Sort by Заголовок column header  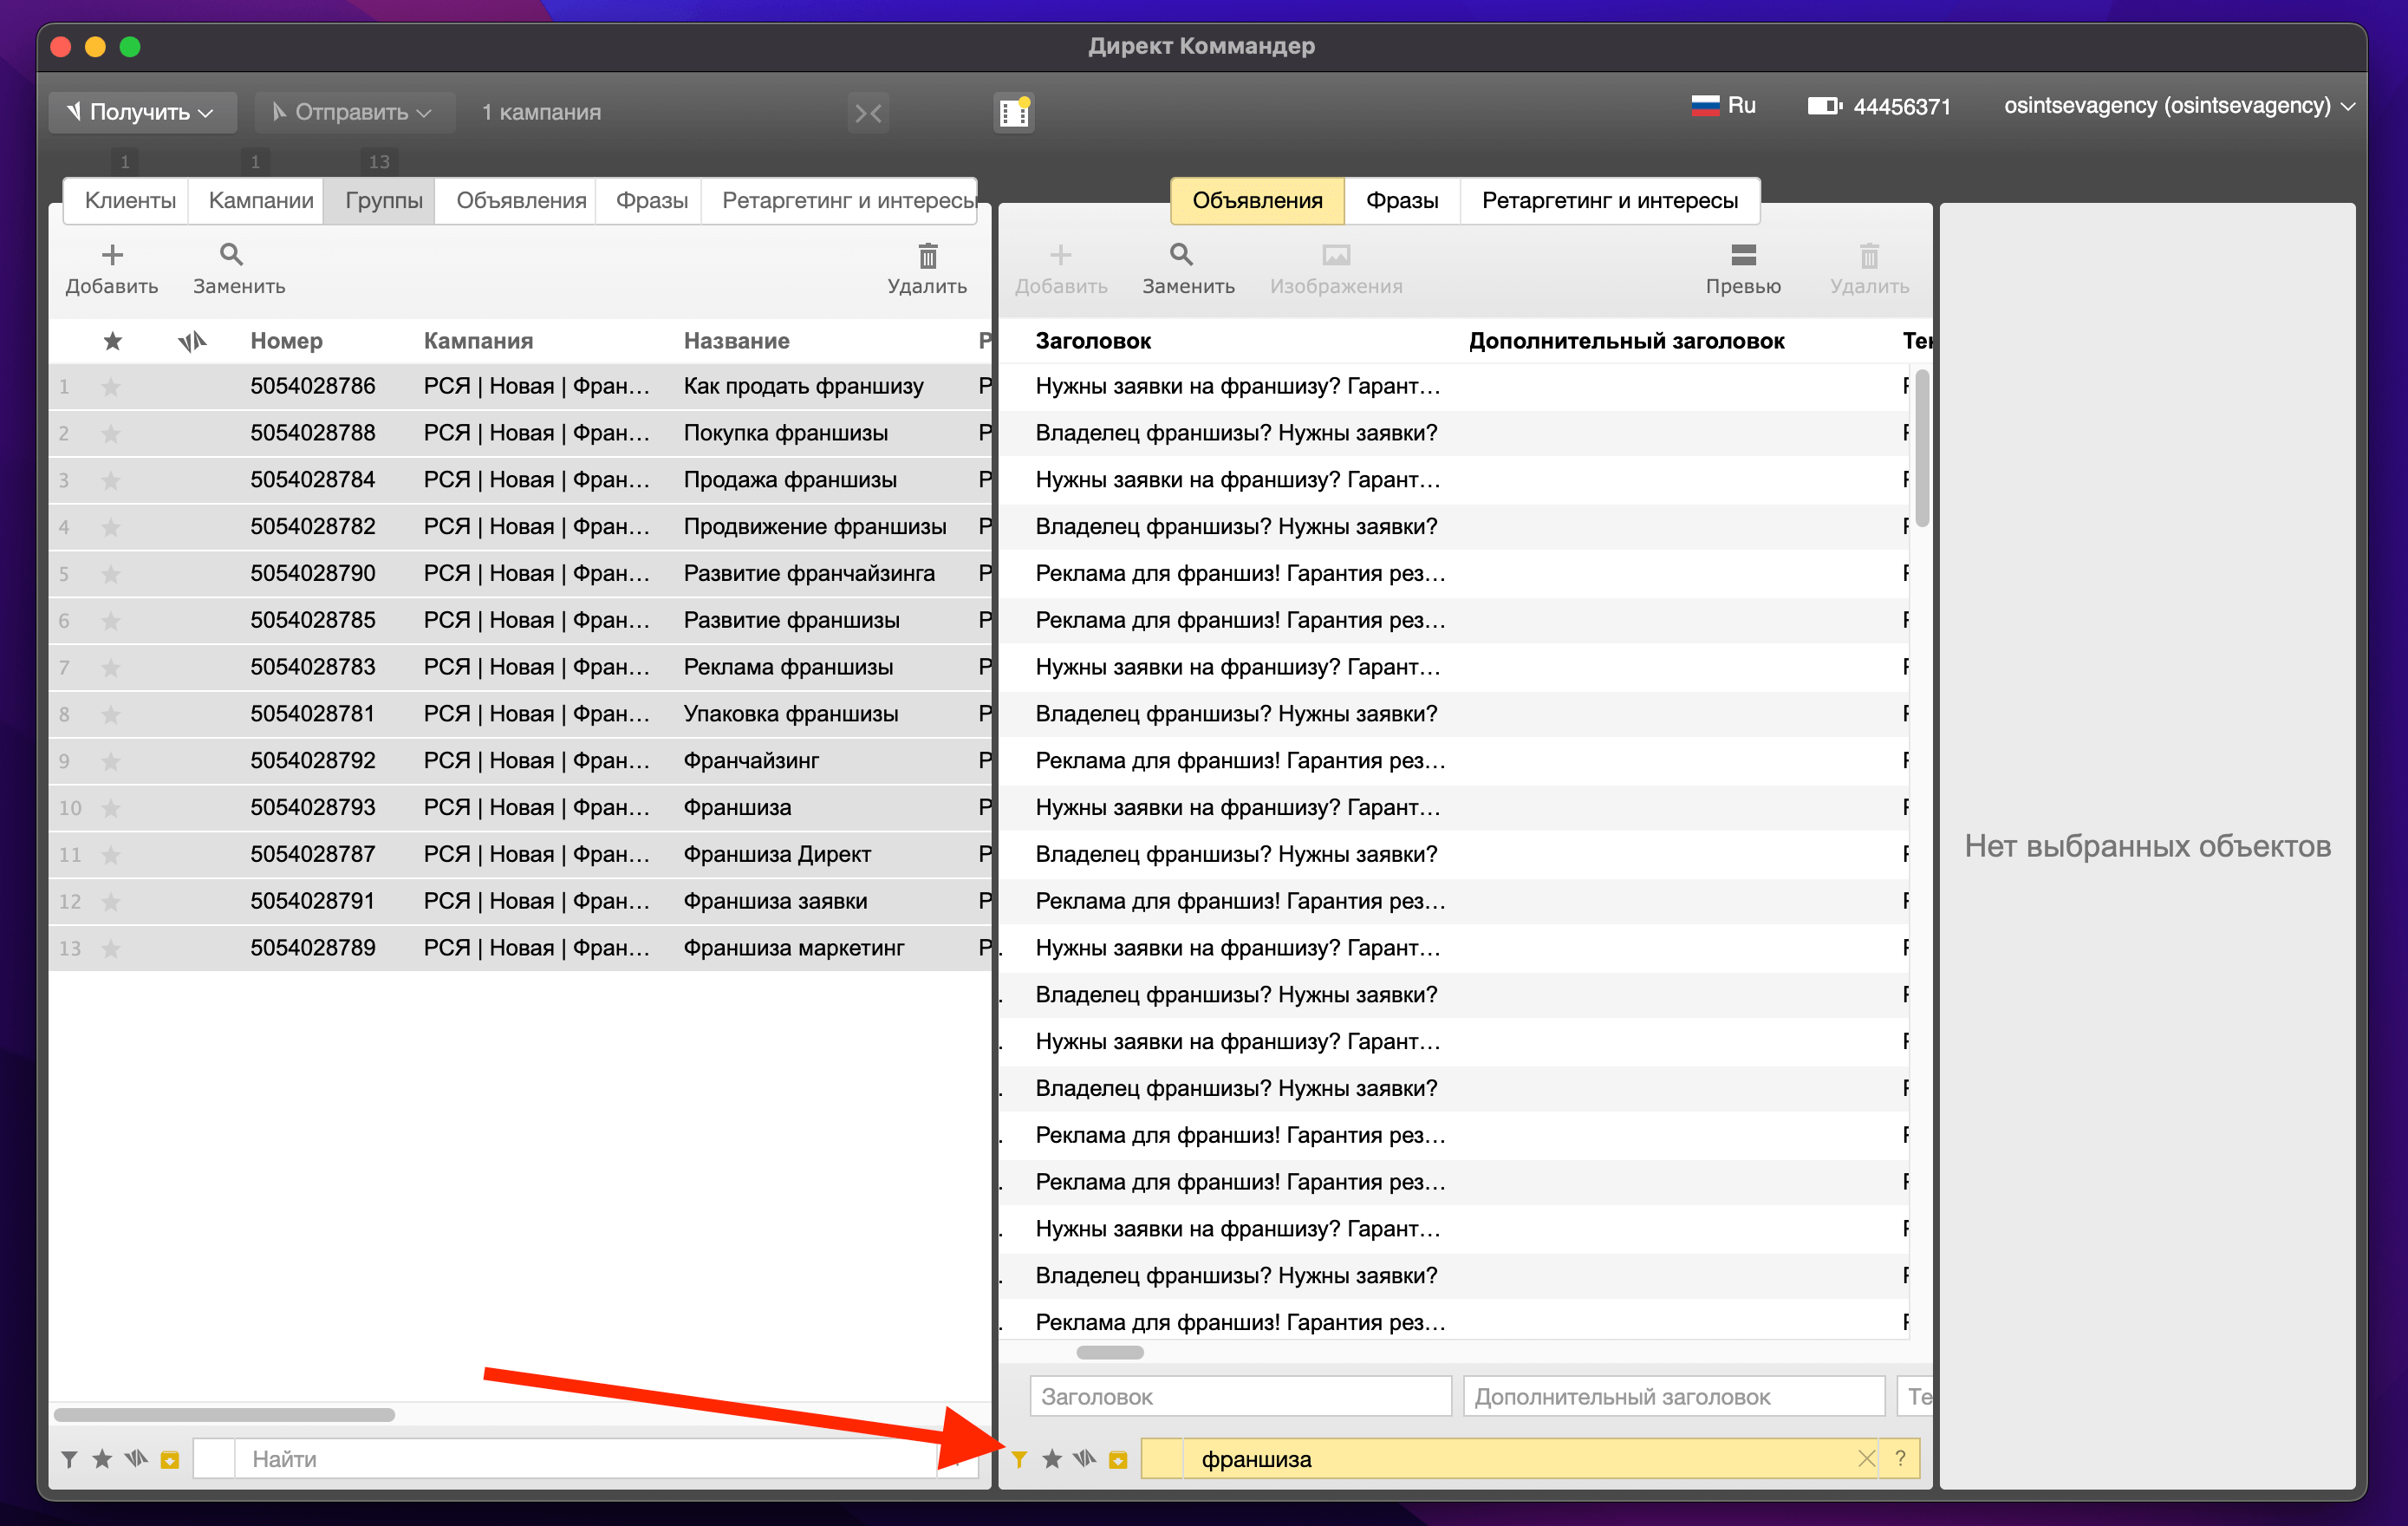point(1093,341)
